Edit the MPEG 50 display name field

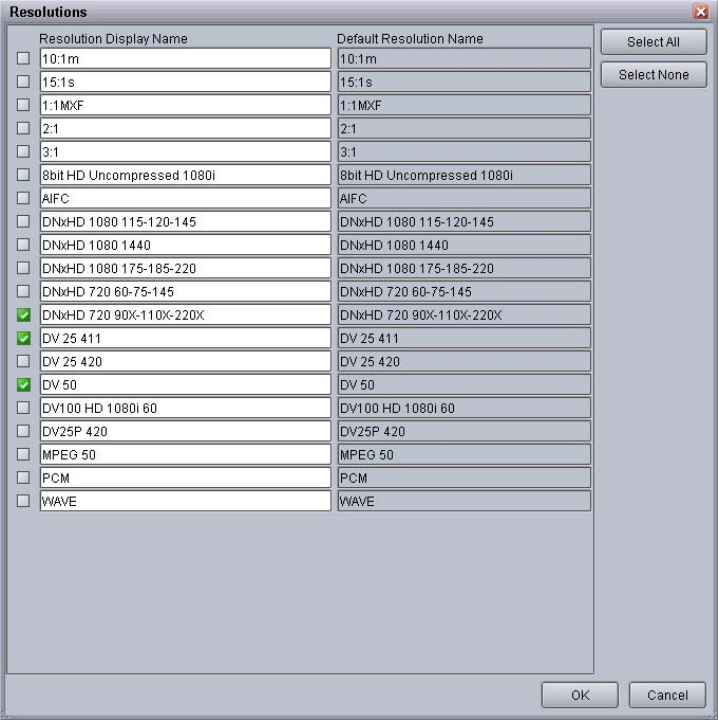point(185,454)
